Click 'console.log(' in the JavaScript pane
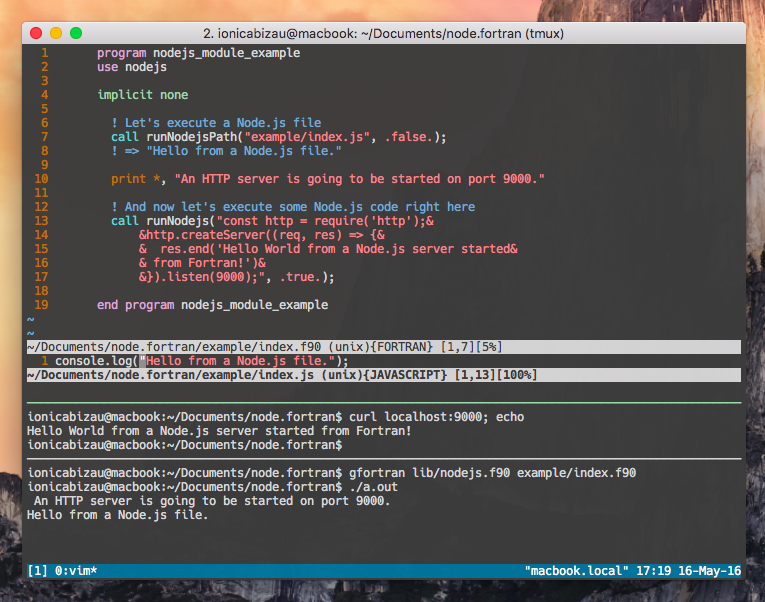 click(97, 361)
